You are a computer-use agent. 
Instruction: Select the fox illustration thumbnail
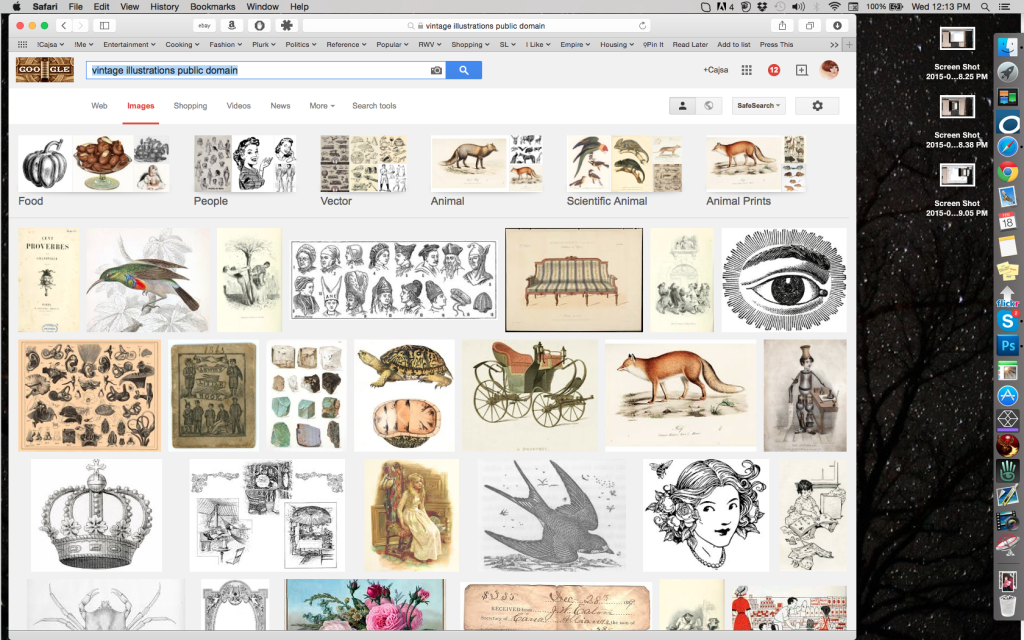pos(679,394)
